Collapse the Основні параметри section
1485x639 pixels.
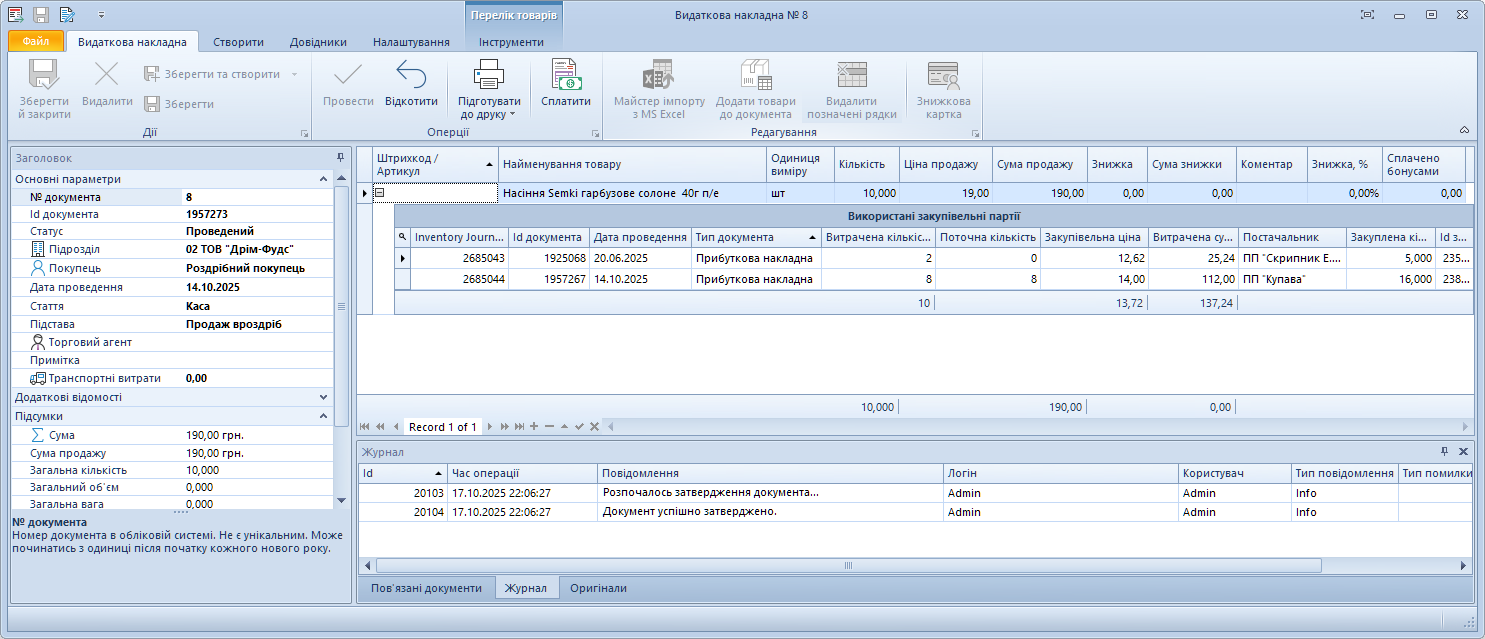[323, 179]
